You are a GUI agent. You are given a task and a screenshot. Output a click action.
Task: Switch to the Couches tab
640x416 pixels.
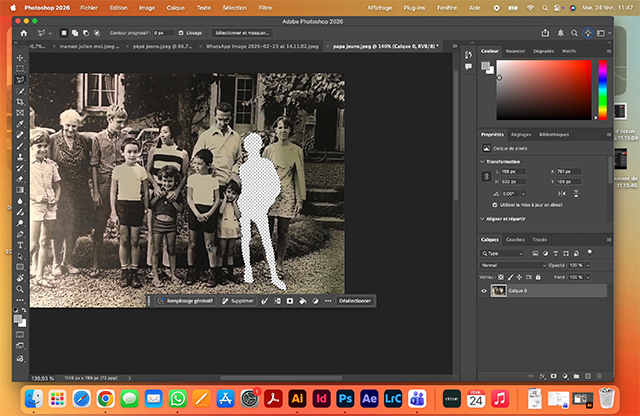[x=515, y=240]
